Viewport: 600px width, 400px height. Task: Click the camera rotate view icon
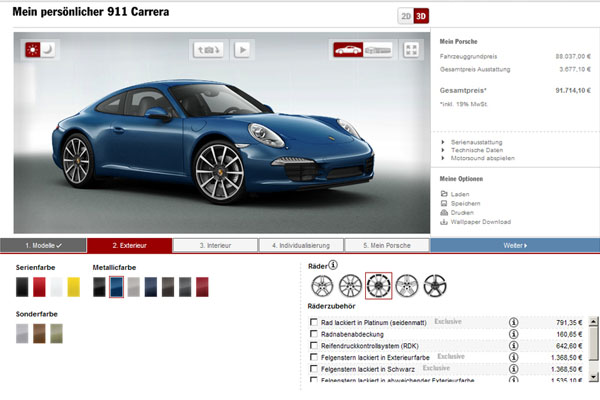(211, 48)
